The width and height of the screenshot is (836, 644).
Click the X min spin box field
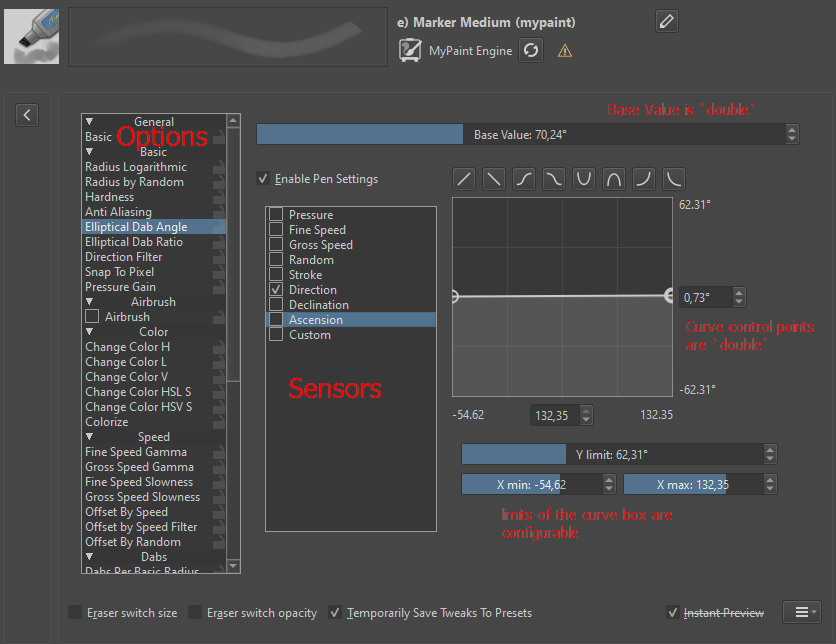(530, 484)
